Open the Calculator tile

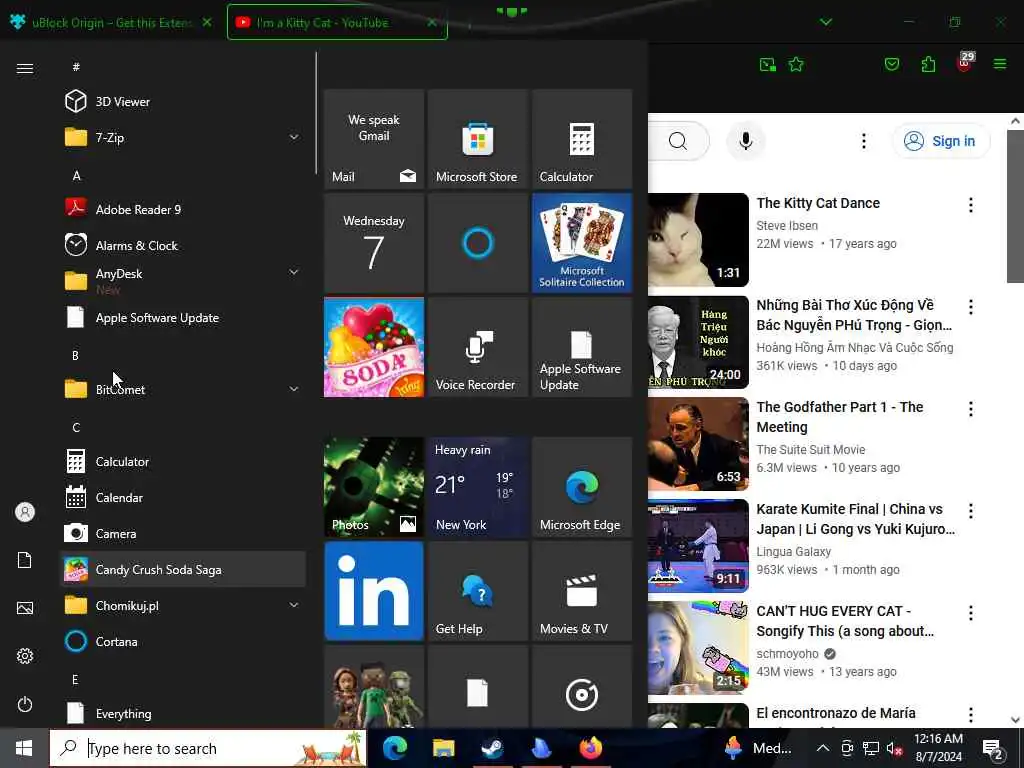[x=582, y=139]
